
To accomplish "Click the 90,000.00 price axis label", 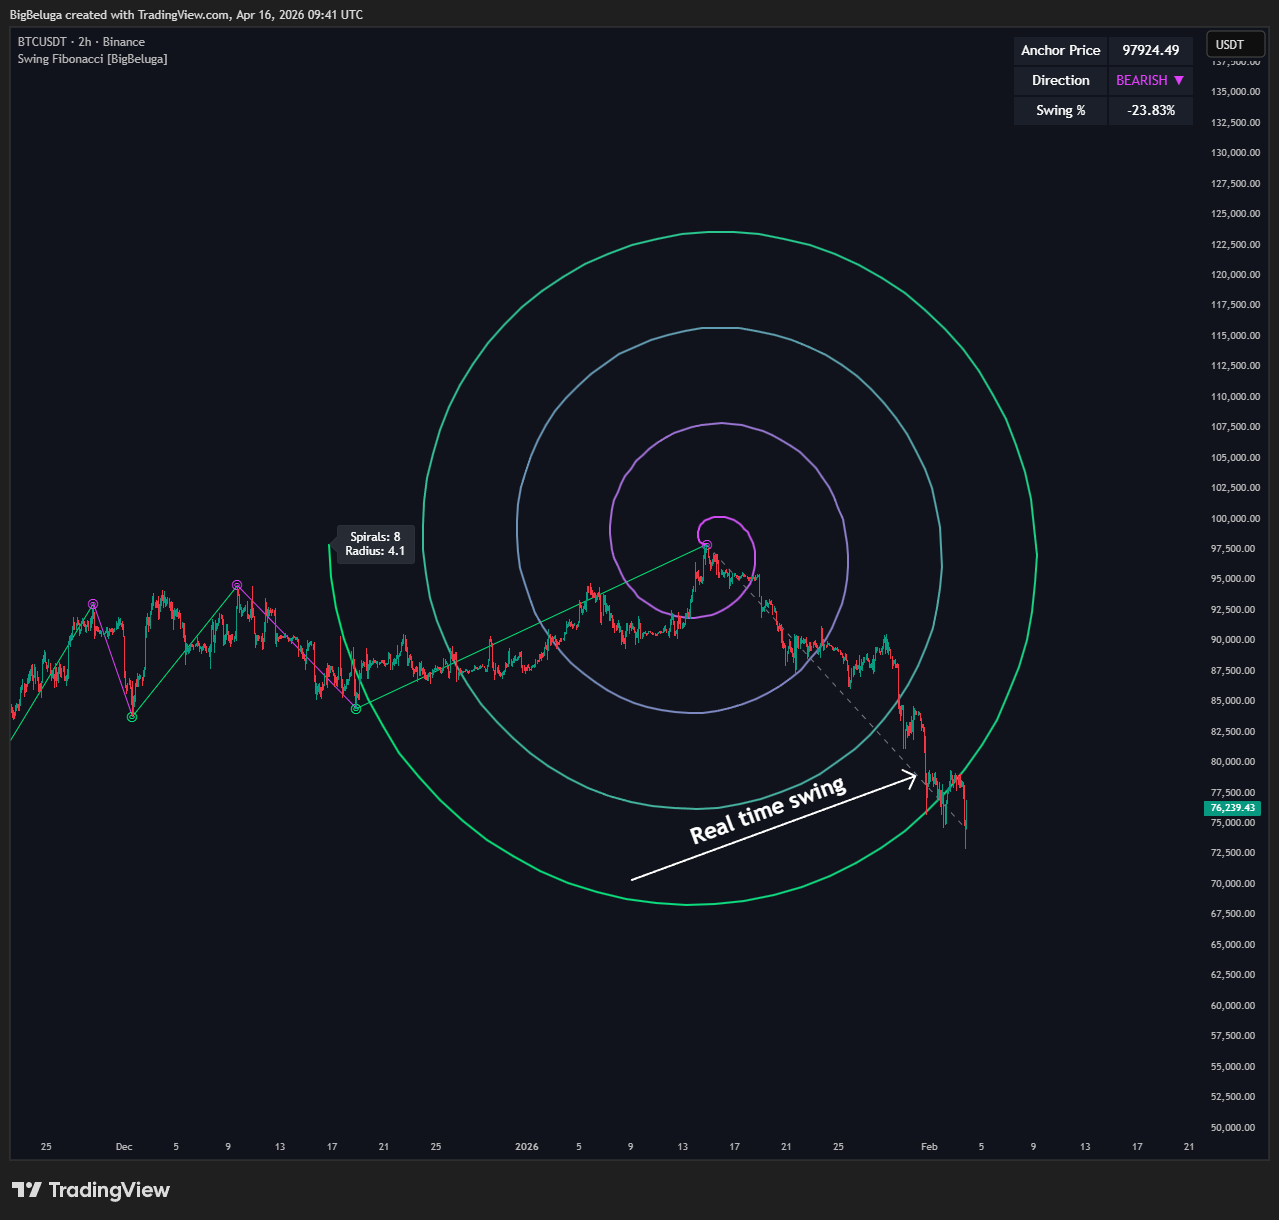I will point(1235,640).
